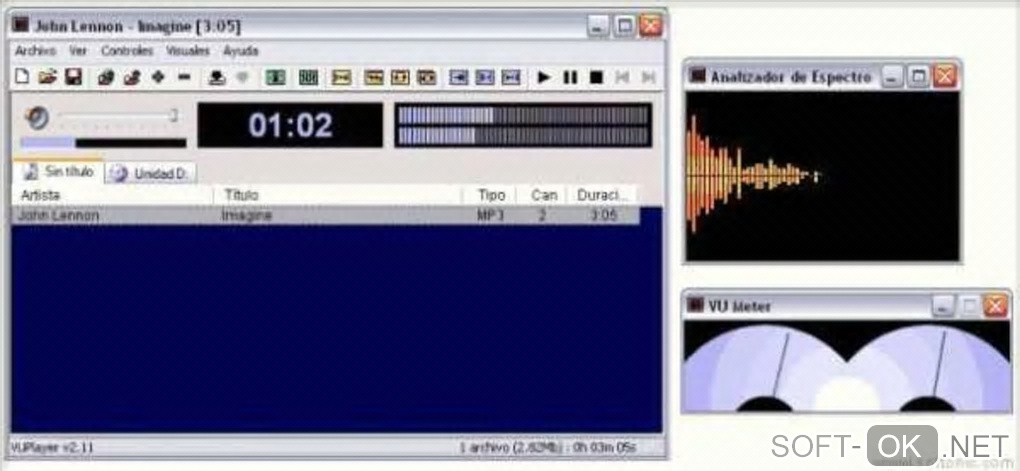Click the first green toolbar icon
The image size is (1020, 471).
click(x=276, y=77)
